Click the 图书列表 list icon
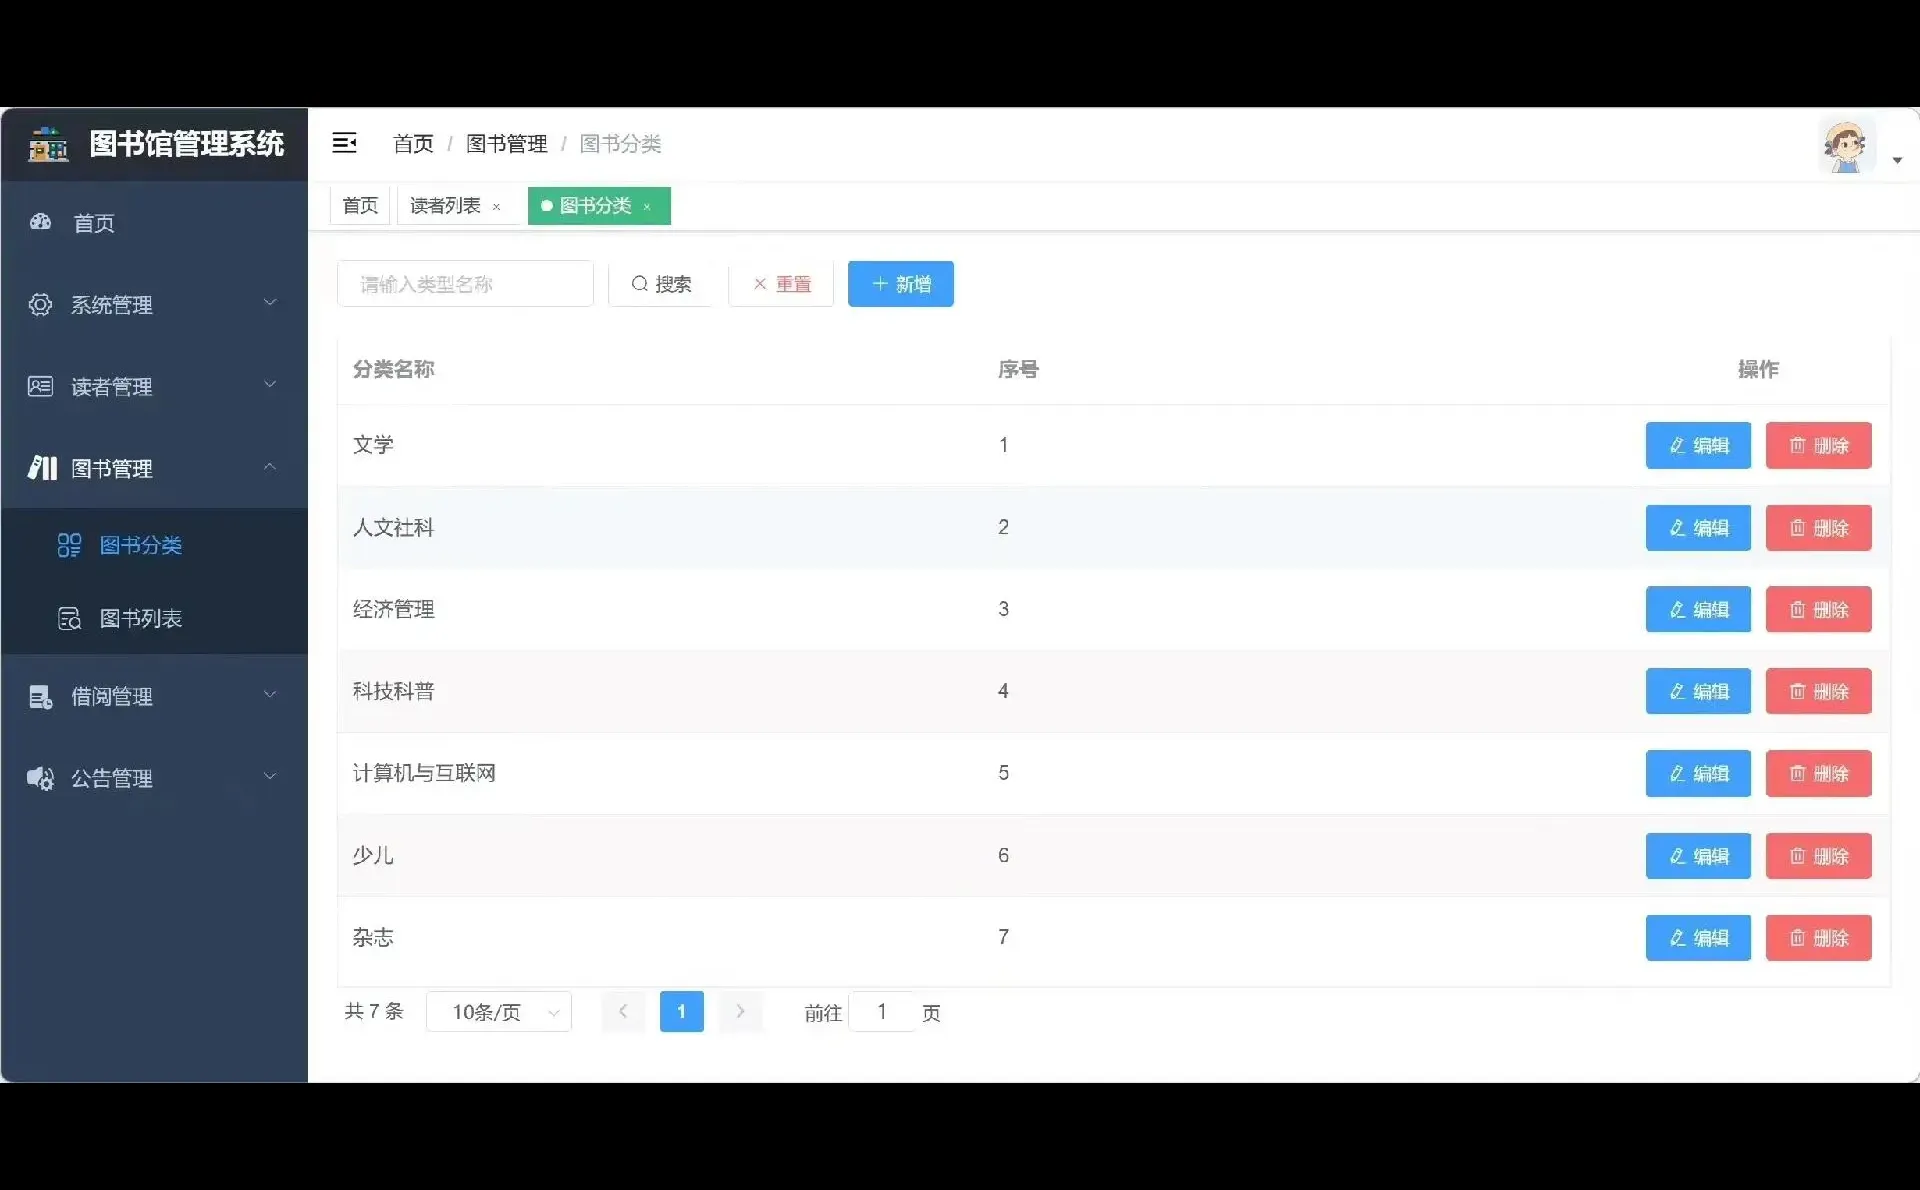Image resolution: width=1920 pixels, height=1190 pixels. (x=69, y=617)
